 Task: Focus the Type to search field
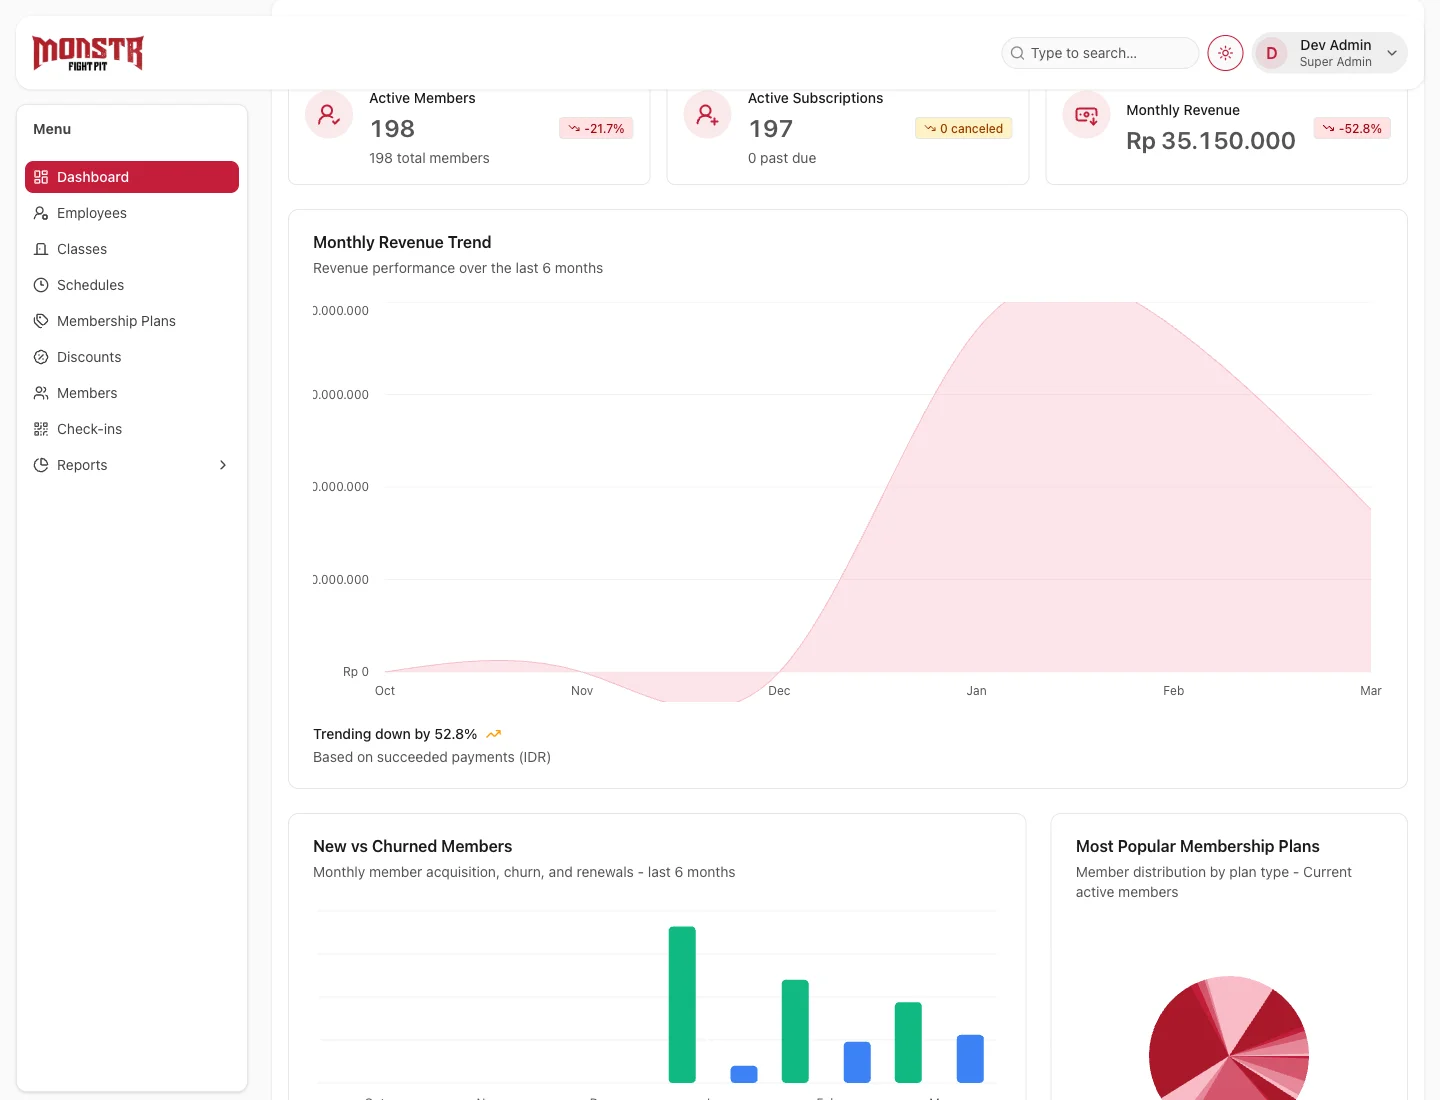click(x=1100, y=53)
